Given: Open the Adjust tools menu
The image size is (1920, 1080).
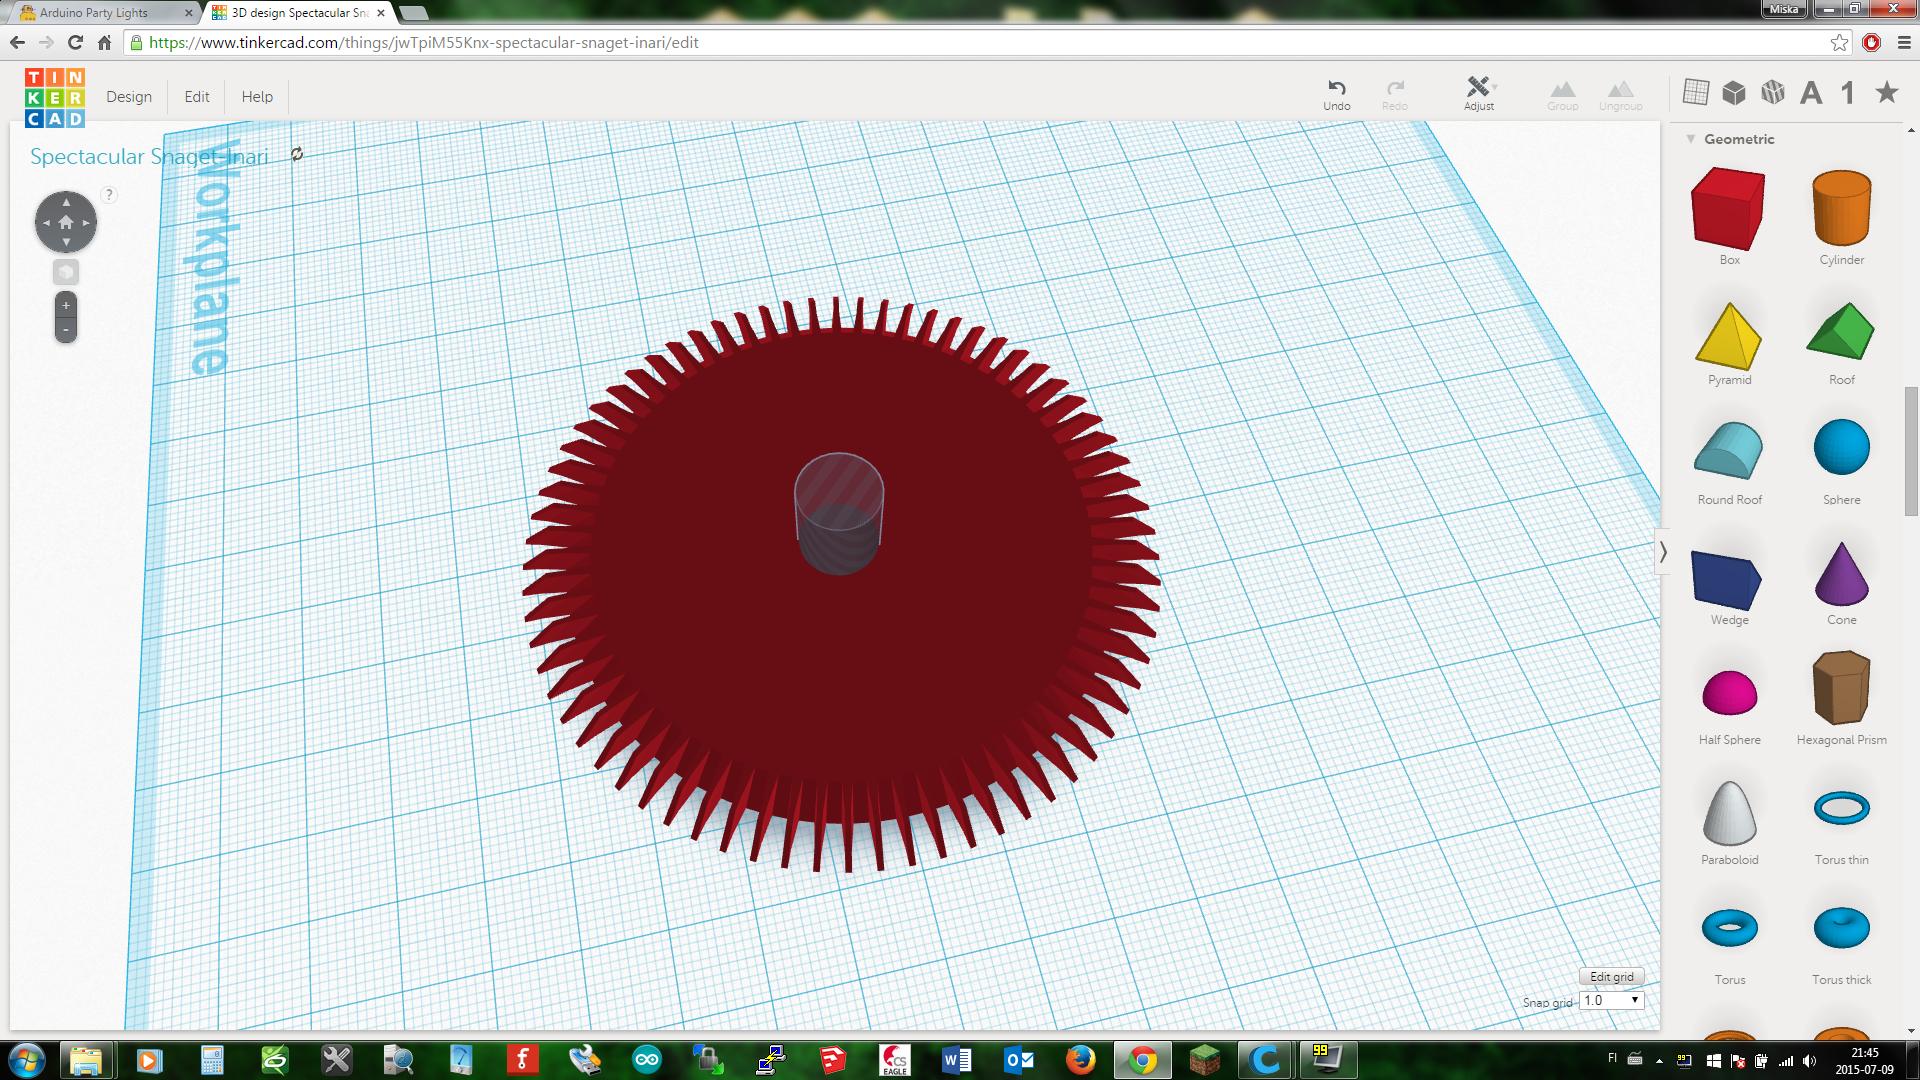Looking at the screenshot, I should (x=1479, y=95).
